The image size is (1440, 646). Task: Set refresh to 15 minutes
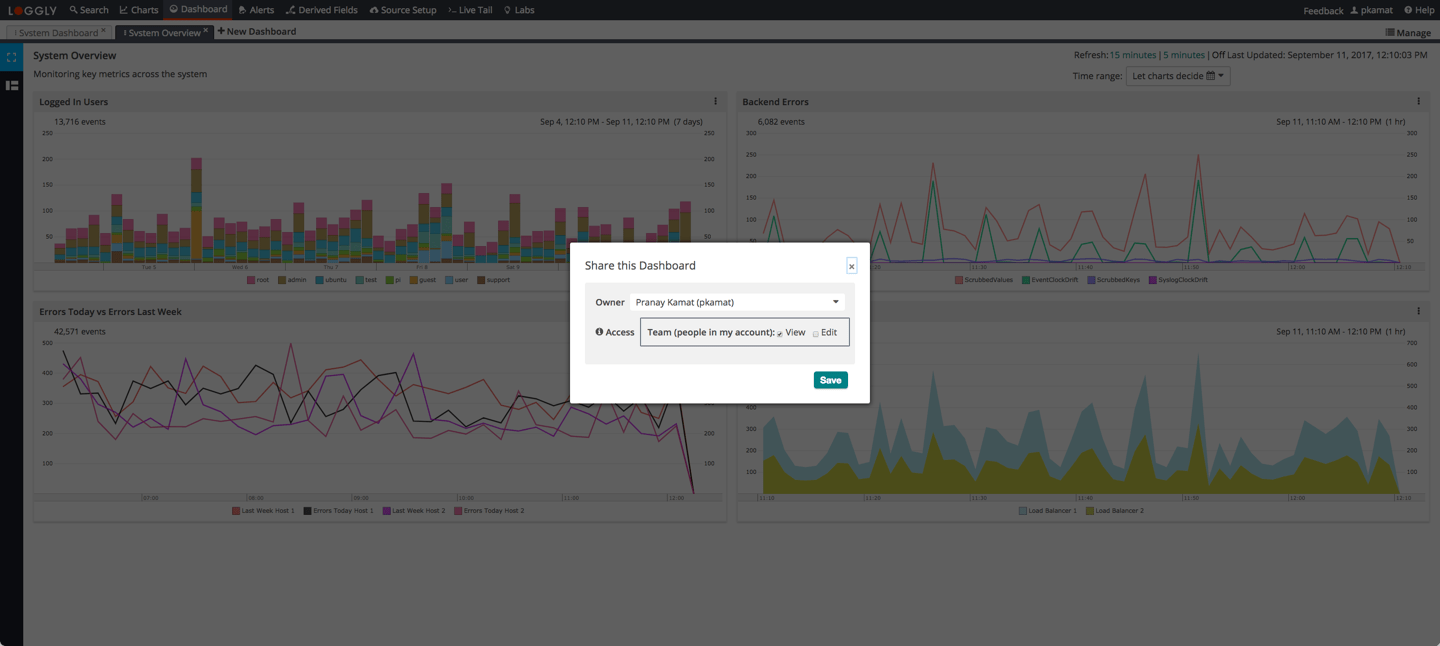coord(1132,55)
